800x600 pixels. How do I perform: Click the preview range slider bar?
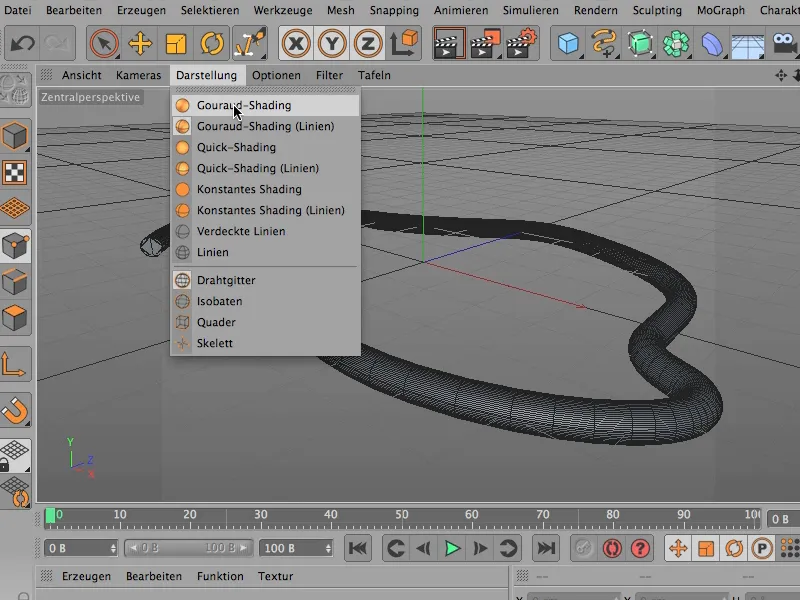[x=189, y=548]
